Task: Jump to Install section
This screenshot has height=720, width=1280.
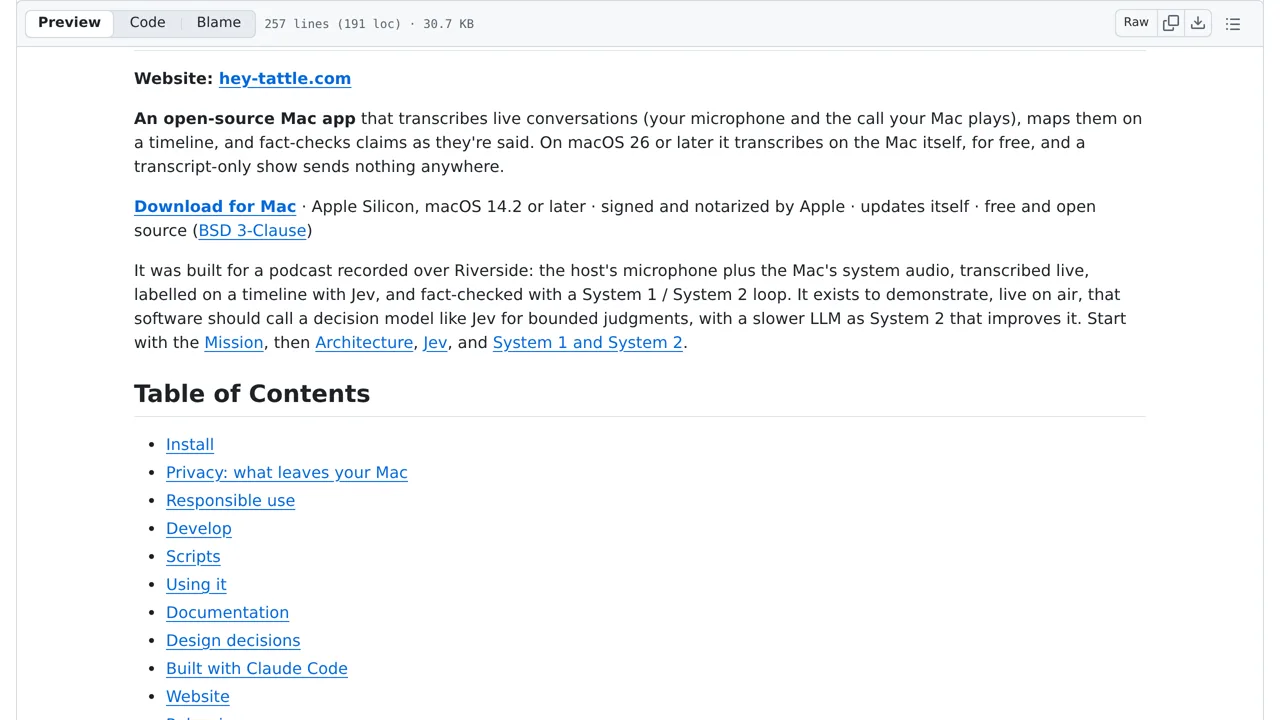Action: [x=190, y=444]
